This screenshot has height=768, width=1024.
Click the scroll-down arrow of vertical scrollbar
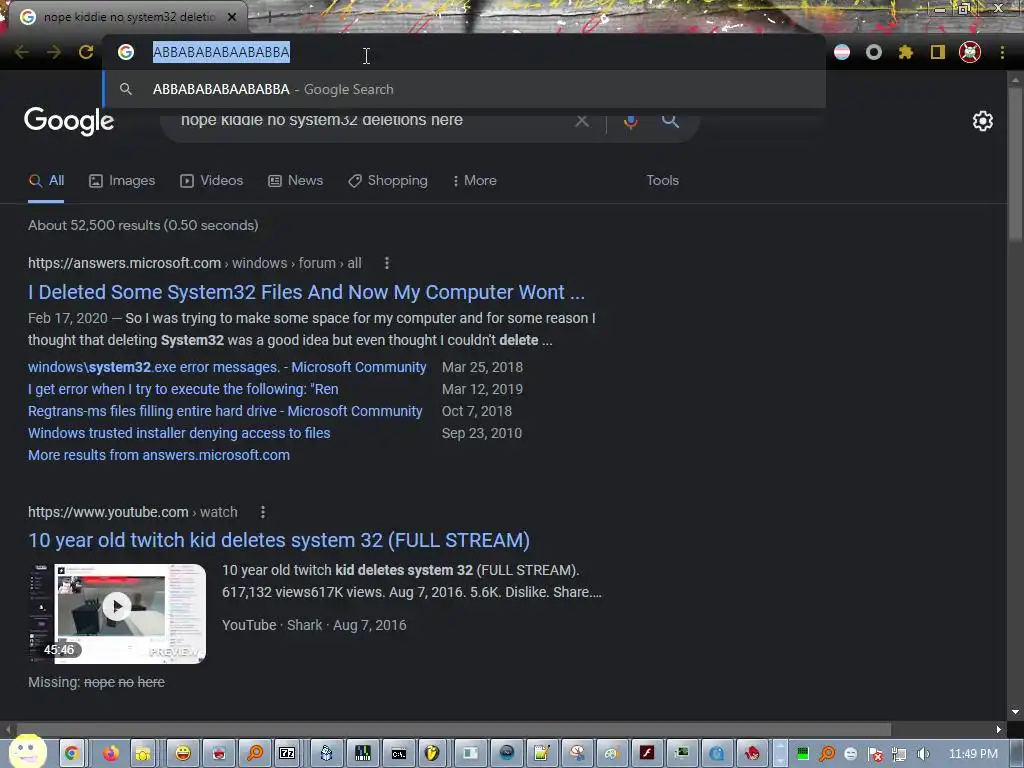(x=1016, y=712)
